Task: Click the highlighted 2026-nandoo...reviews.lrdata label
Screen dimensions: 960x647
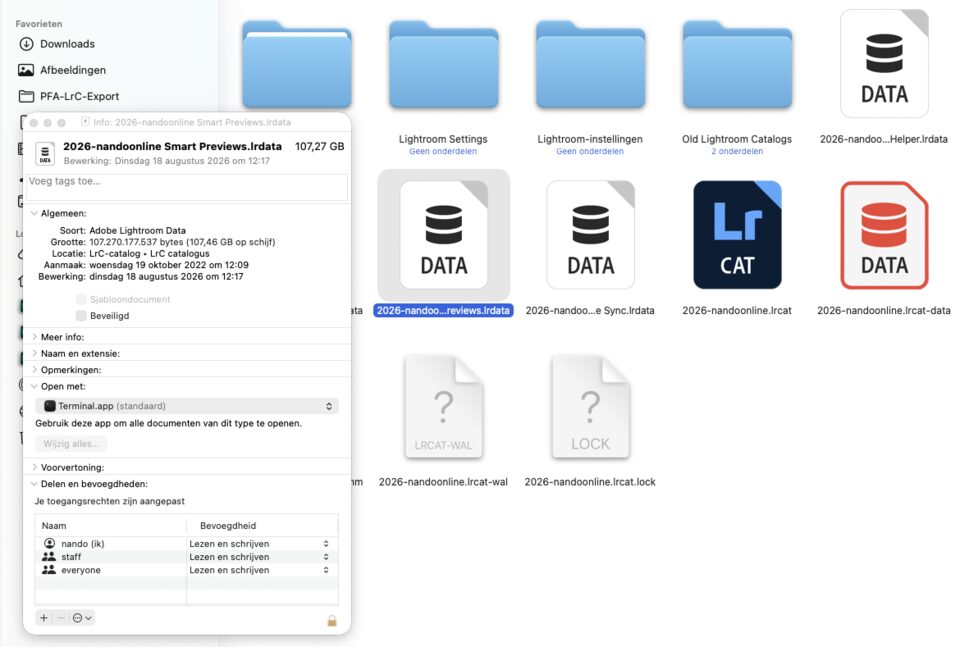Action: pos(443,310)
